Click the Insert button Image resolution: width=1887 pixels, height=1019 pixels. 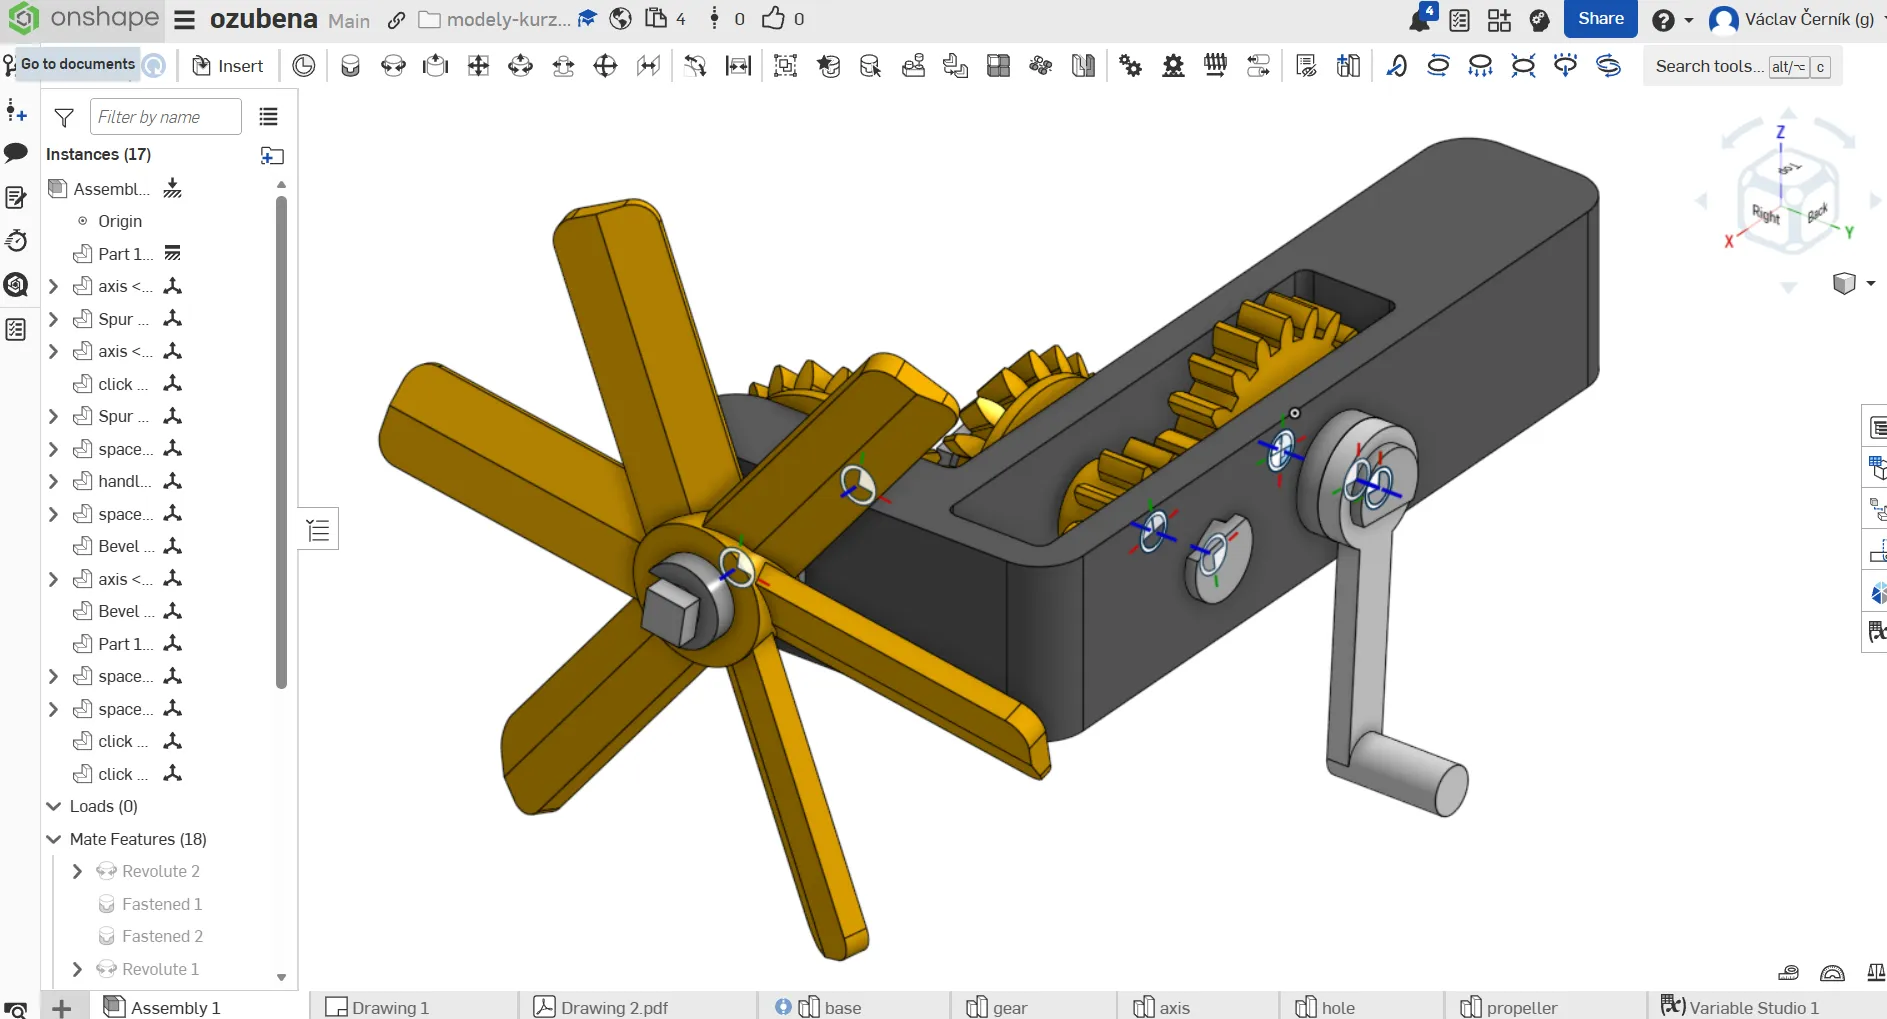tap(228, 66)
